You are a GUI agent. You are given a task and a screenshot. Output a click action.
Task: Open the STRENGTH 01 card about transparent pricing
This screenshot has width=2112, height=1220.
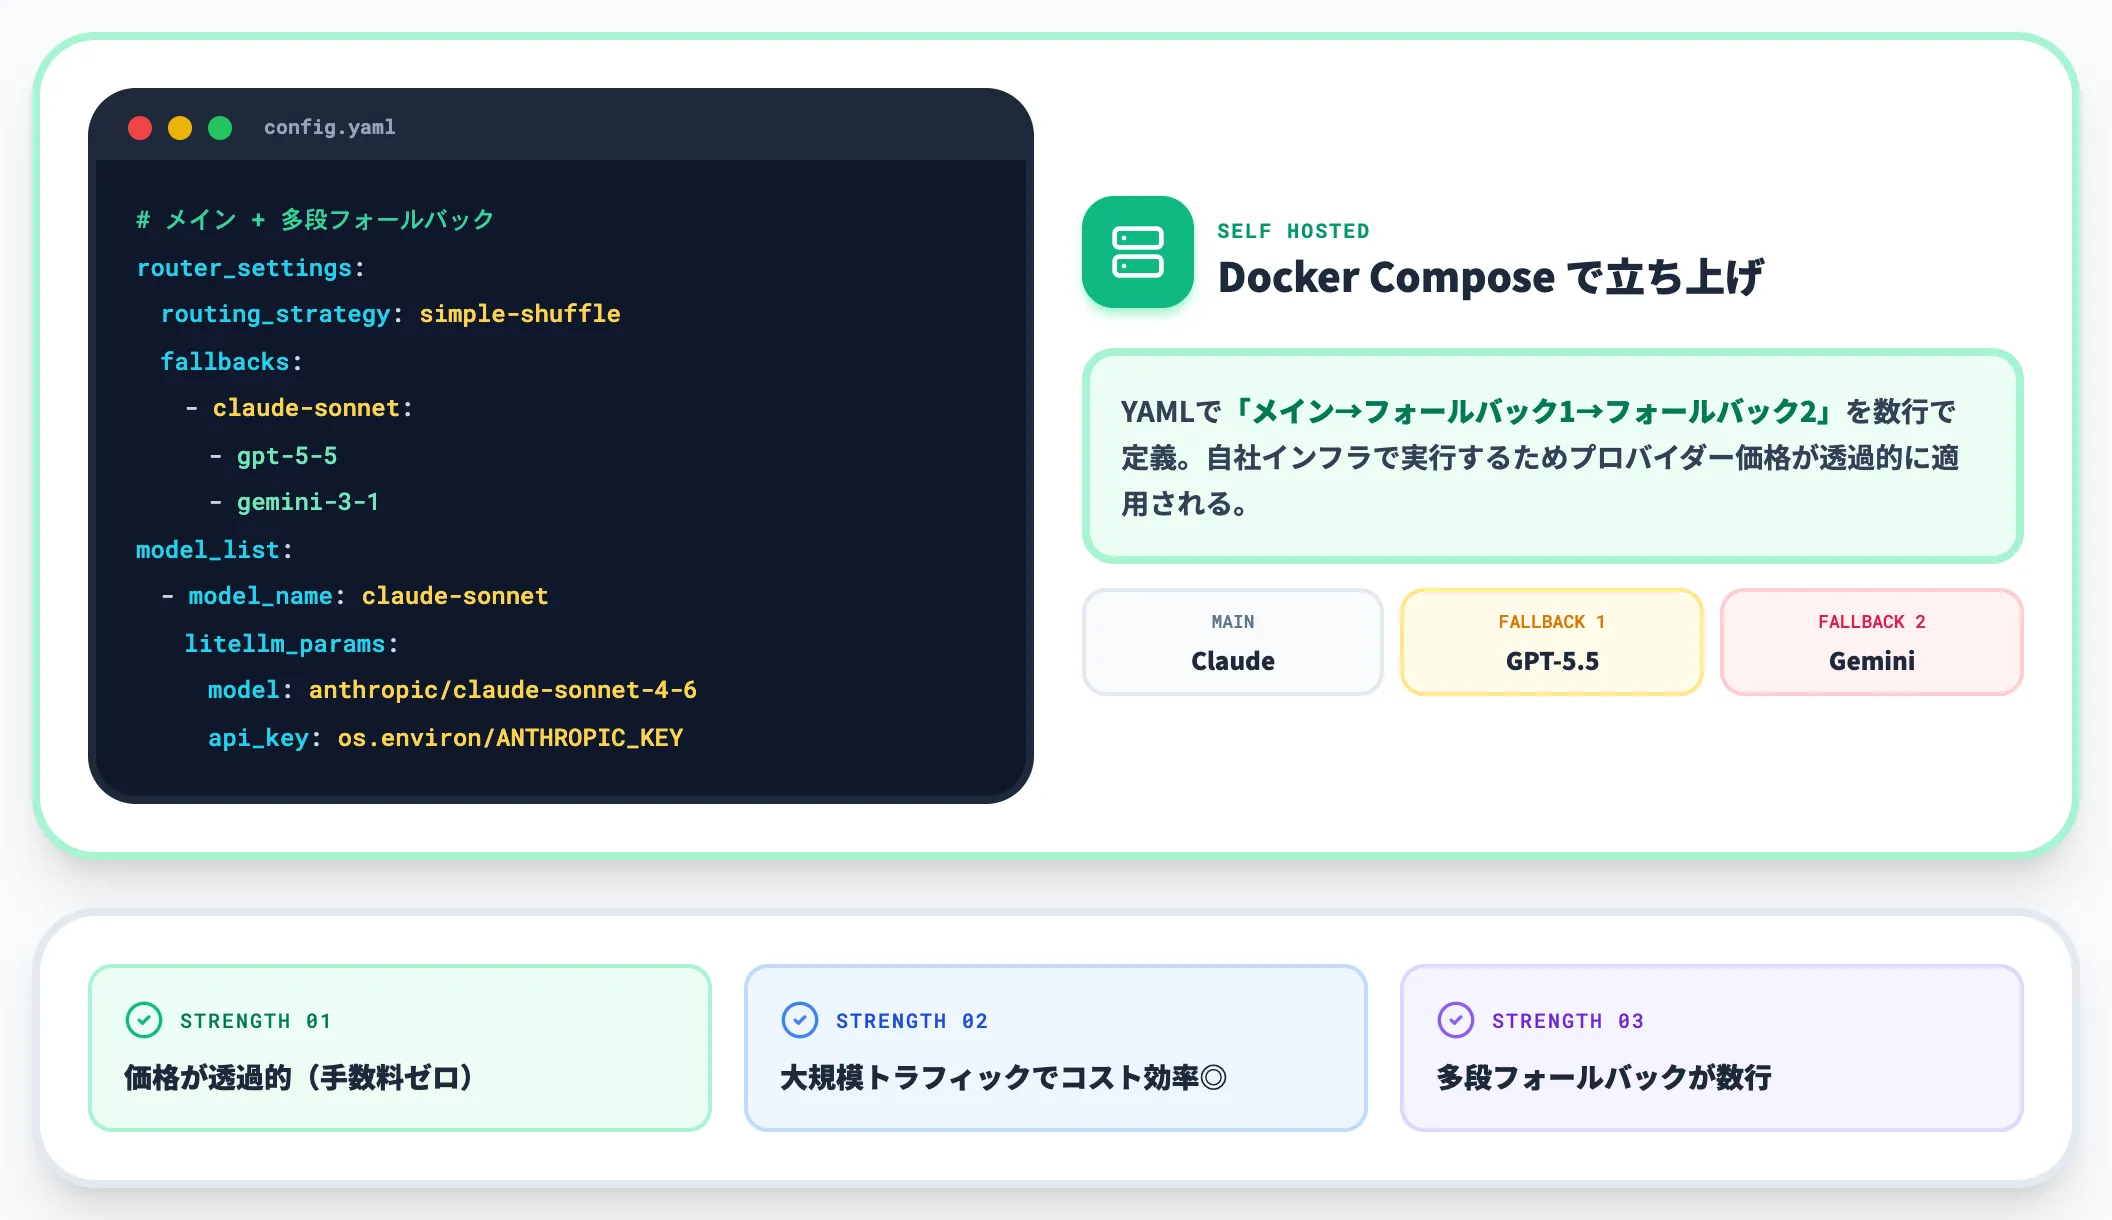click(x=400, y=1048)
